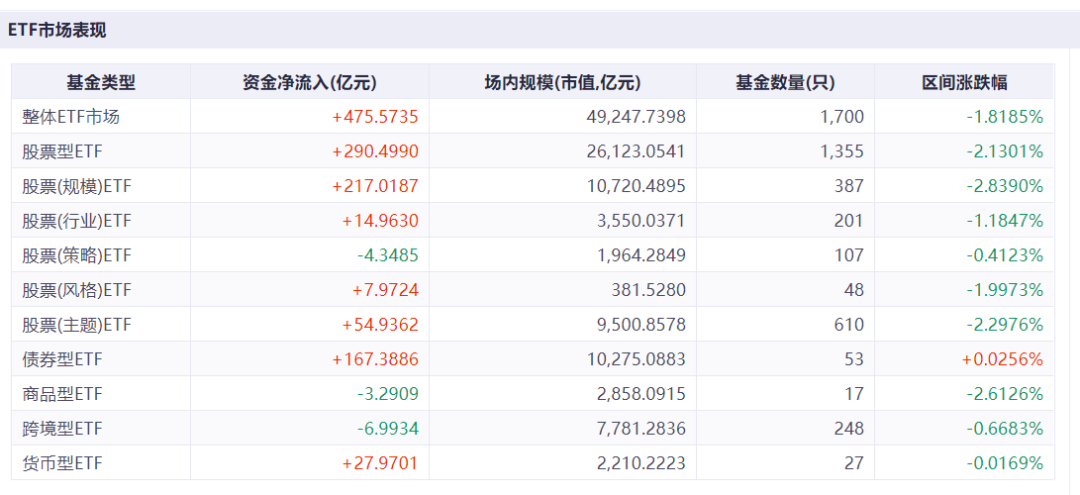Viewport: 1080px width, 495px height.
Task: Select the 商品型ETF row label
Action: (62, 394)
